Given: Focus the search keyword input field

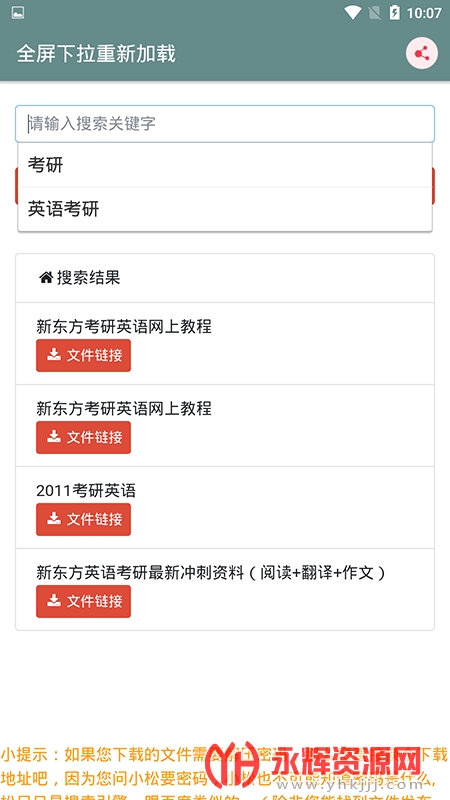Looking at the screenshot, I should [225, 123].
